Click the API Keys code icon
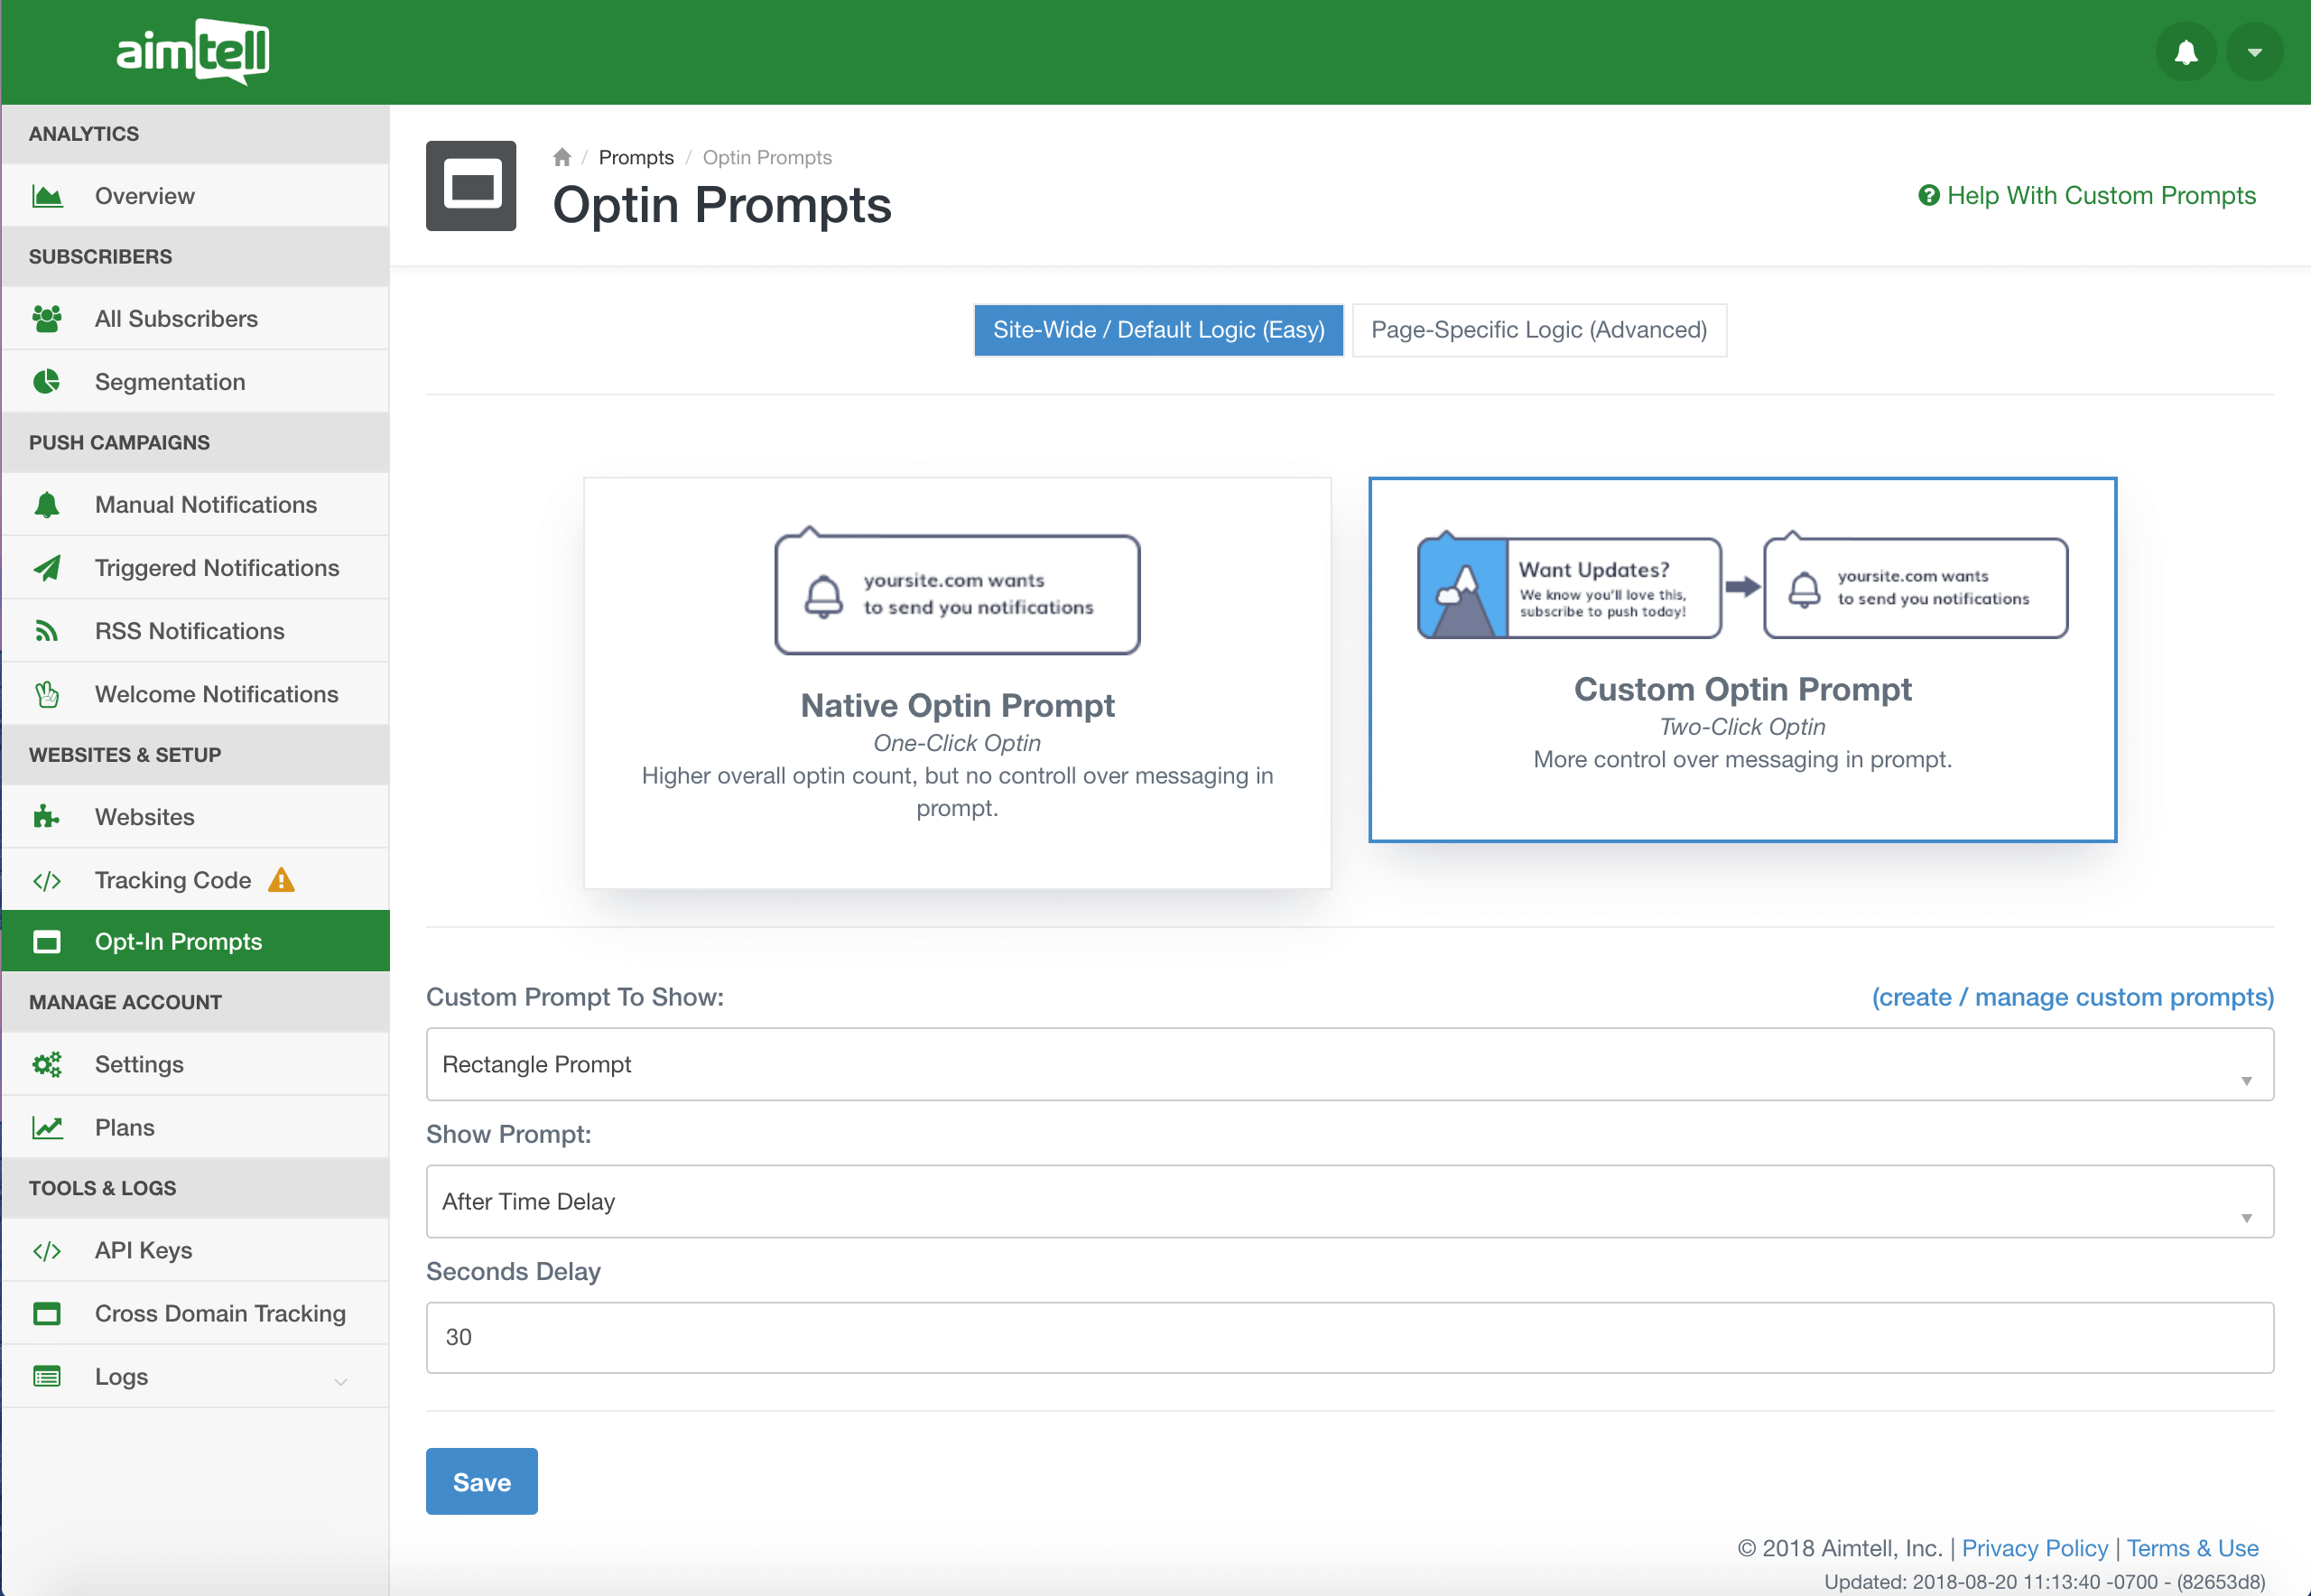The image size is (2311, 1596). pyautogui.click(x=47, y=1251)
